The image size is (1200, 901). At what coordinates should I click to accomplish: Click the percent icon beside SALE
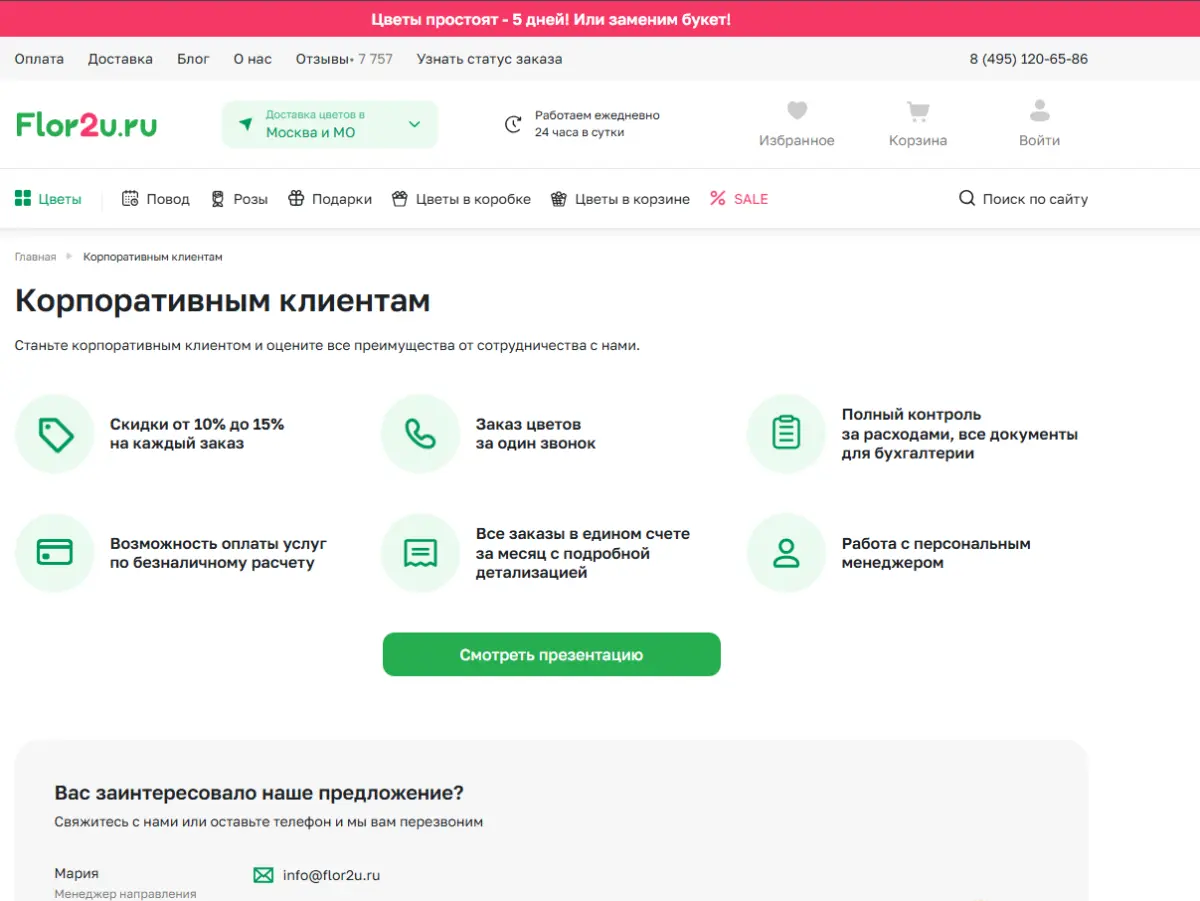[x=718, y=198]
